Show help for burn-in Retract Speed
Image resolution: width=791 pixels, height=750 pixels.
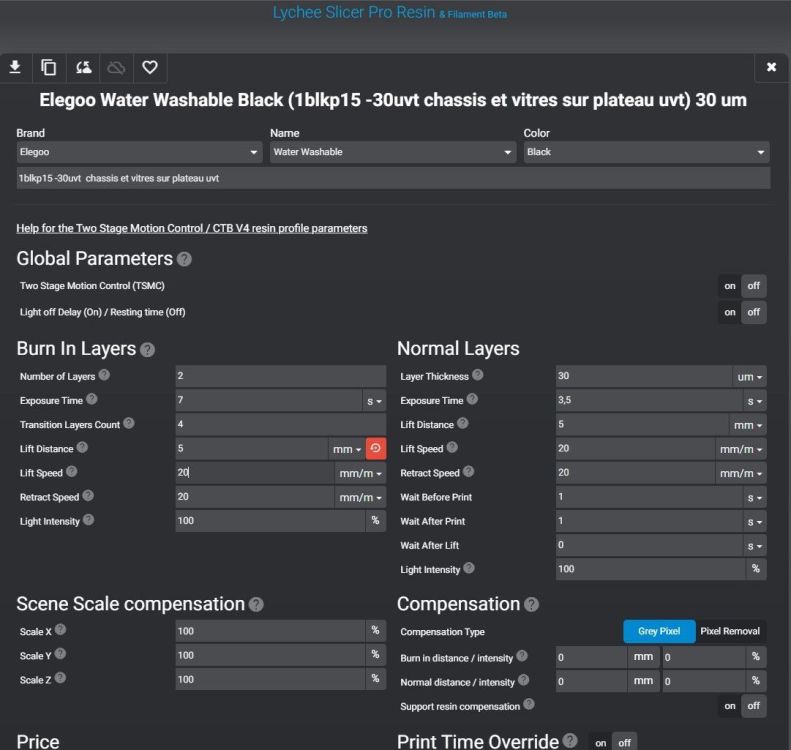(88, 496)
